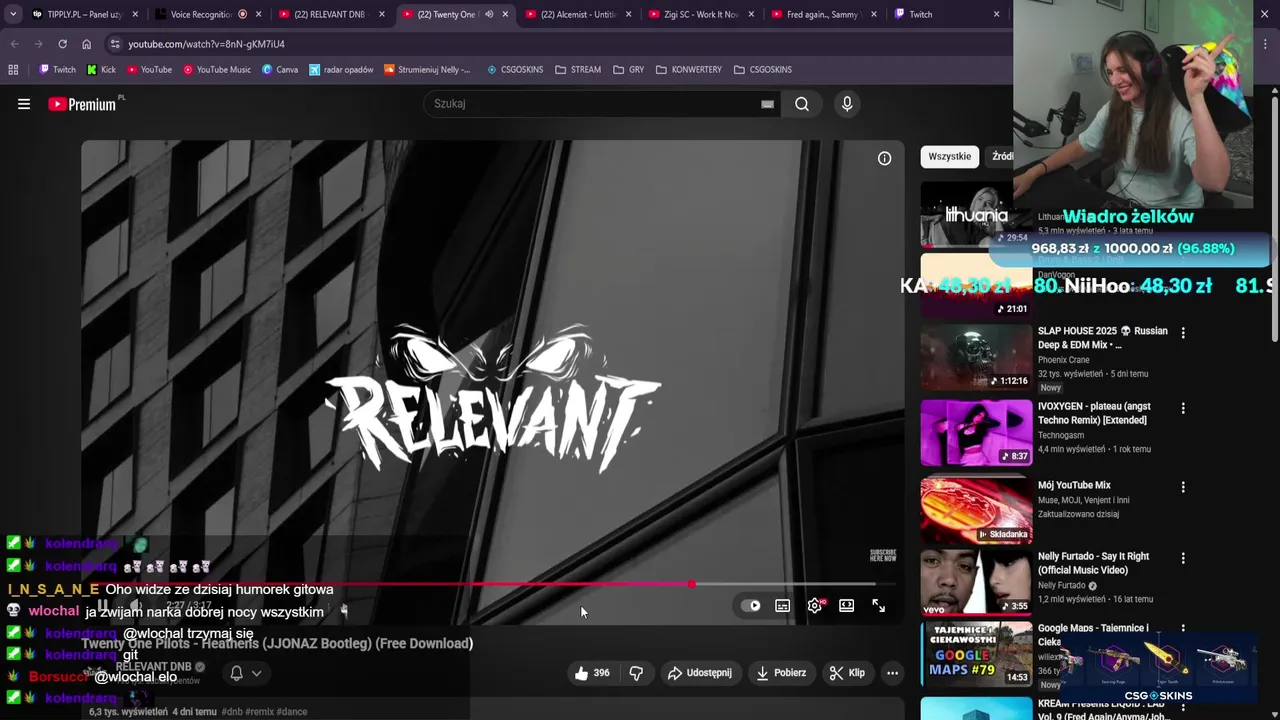Close the Twenty One browser tab

505,14
